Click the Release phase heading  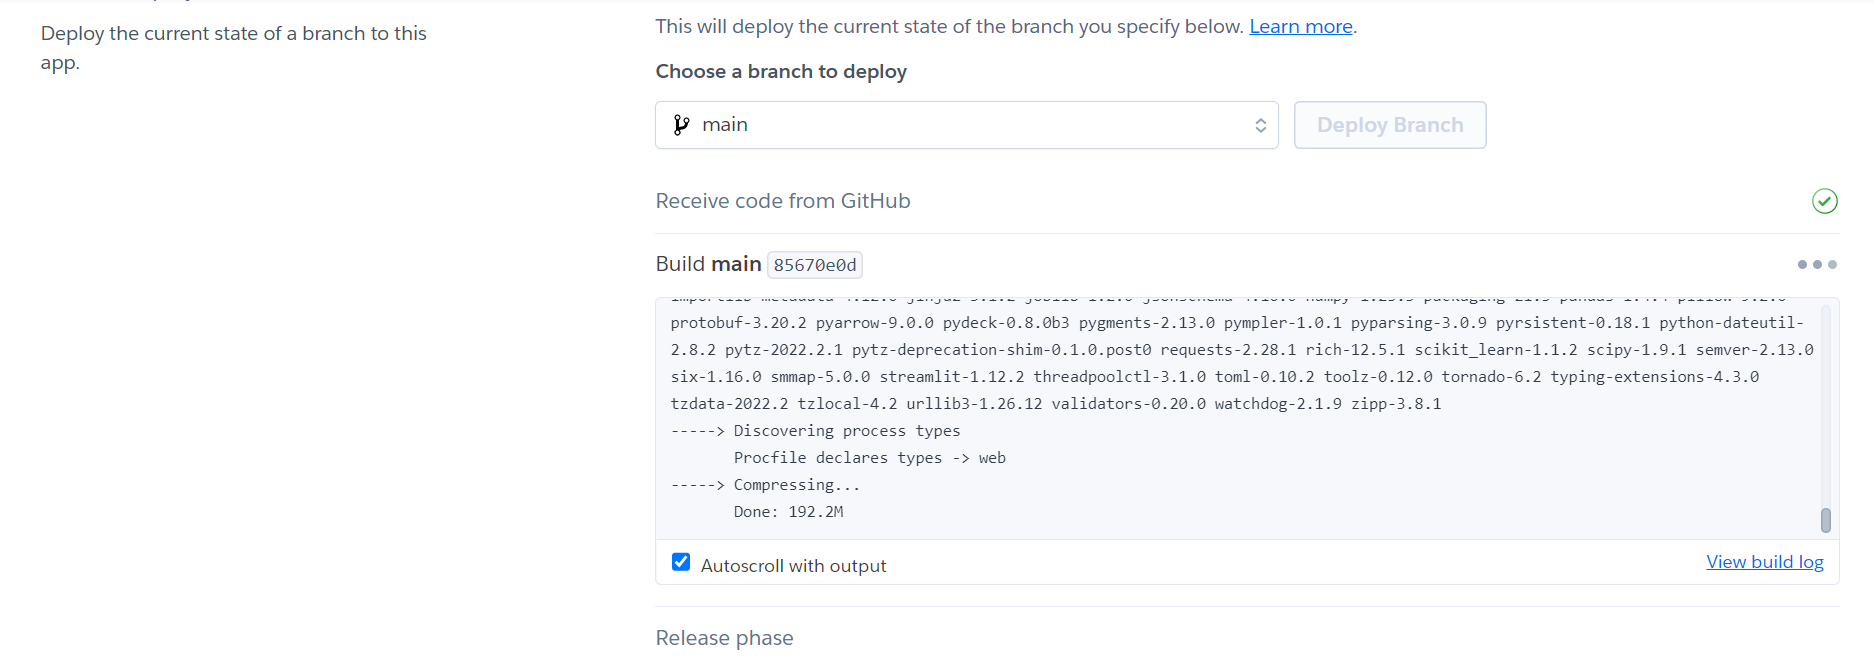point(724,638)
